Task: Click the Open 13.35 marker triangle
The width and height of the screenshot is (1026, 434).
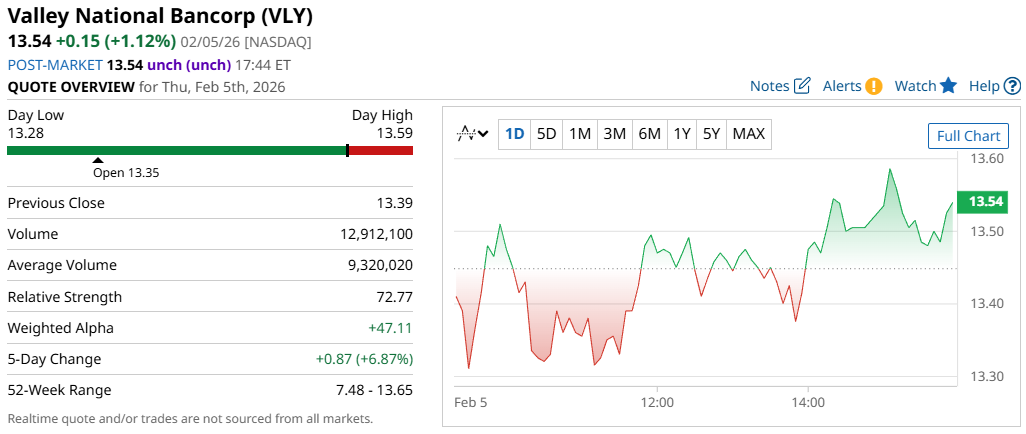Action: pos(98,160)
